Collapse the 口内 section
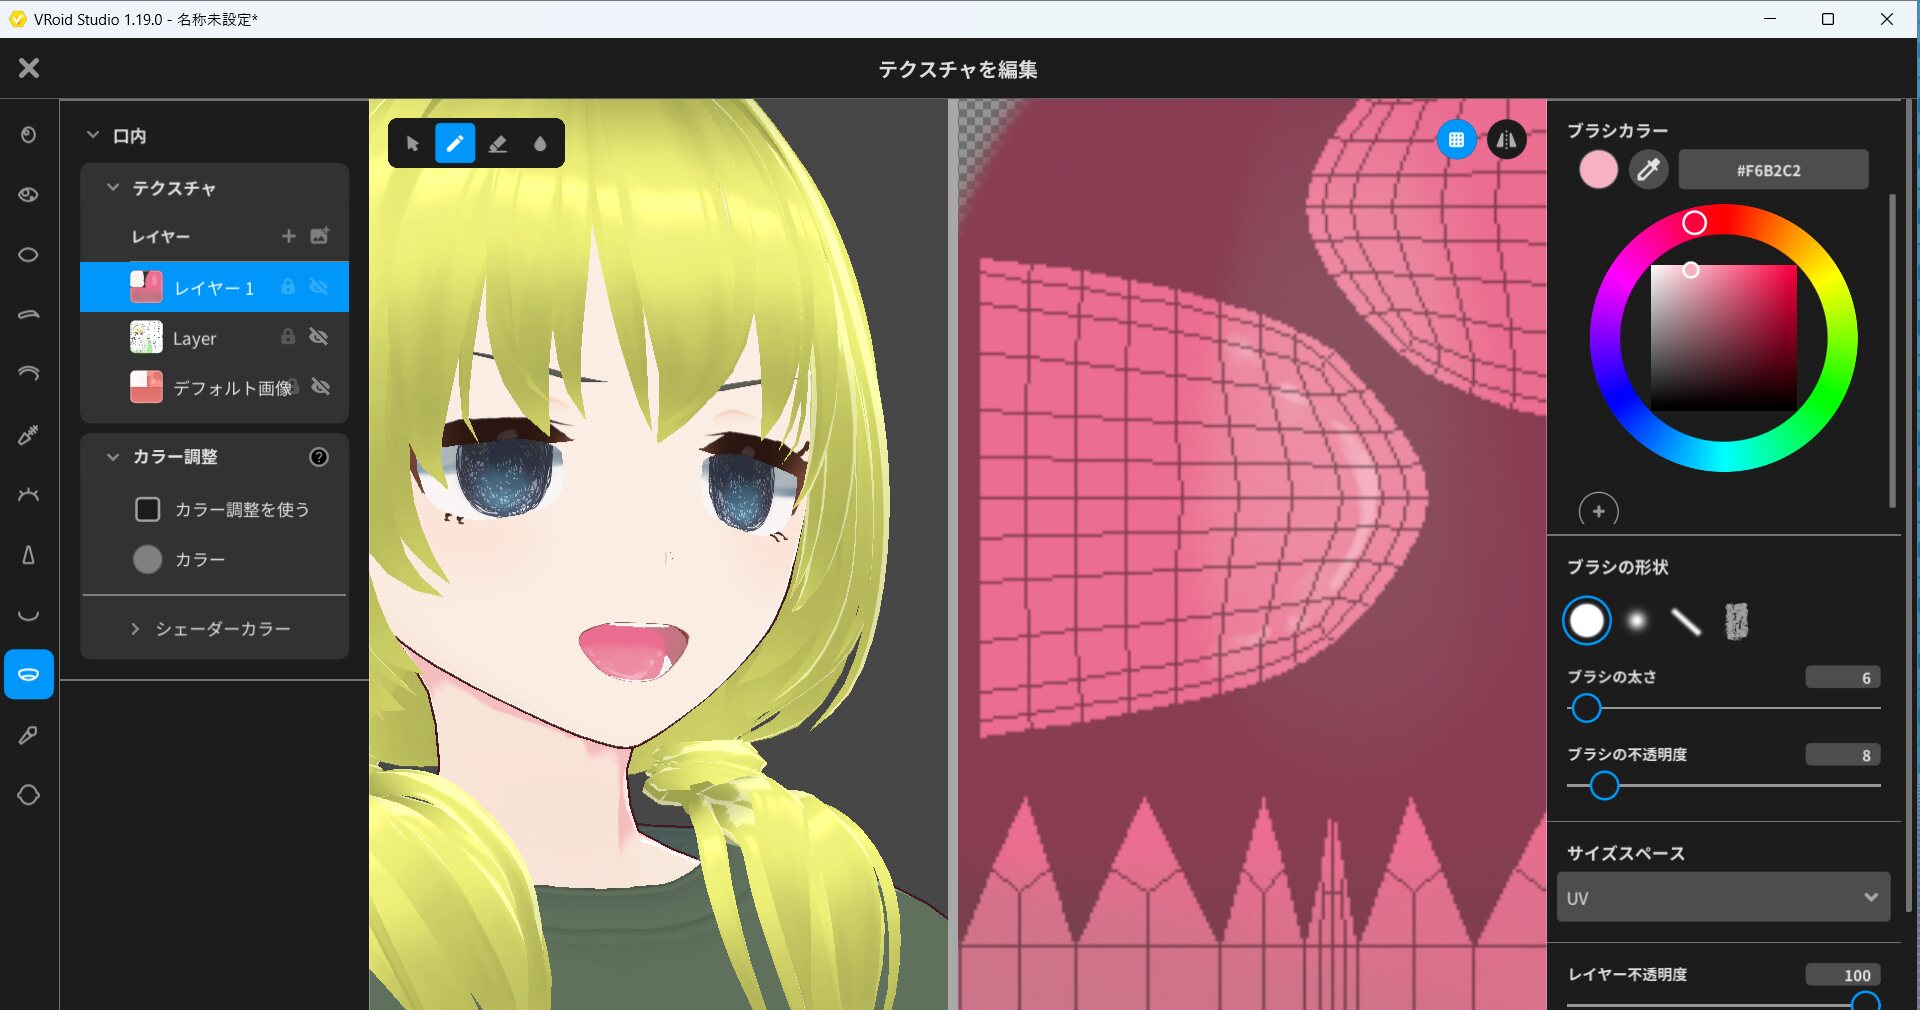The image size is (1920, 1010). pos(93,135)
